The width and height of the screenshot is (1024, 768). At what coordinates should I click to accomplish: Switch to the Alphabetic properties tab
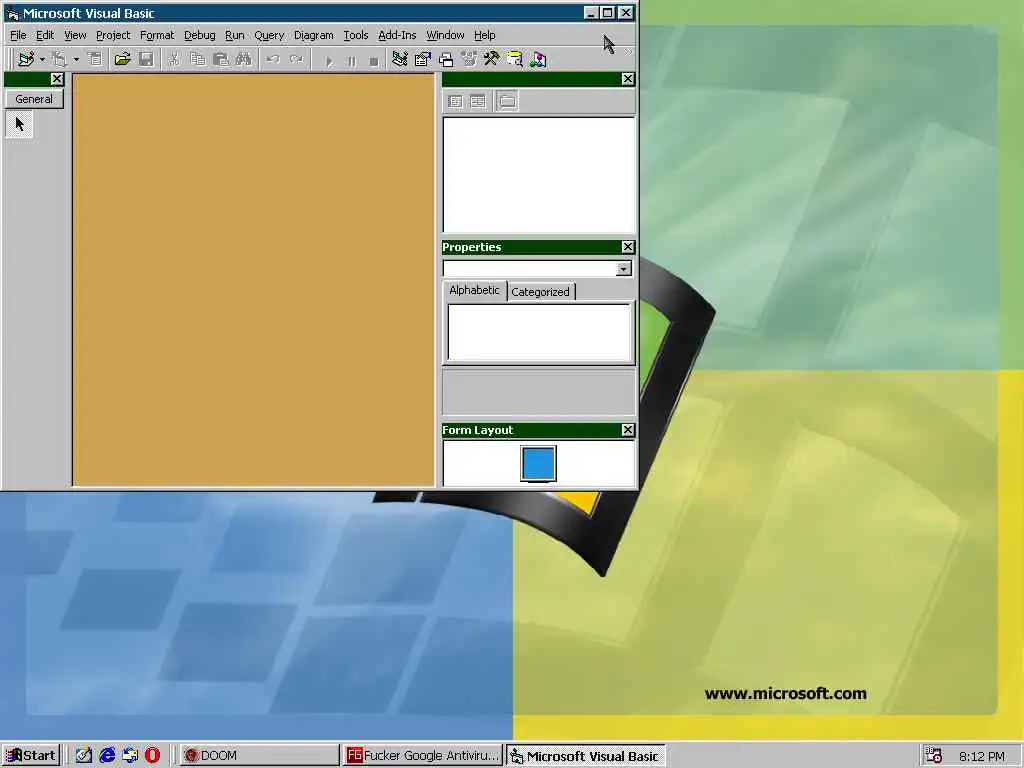pos(474,290)
